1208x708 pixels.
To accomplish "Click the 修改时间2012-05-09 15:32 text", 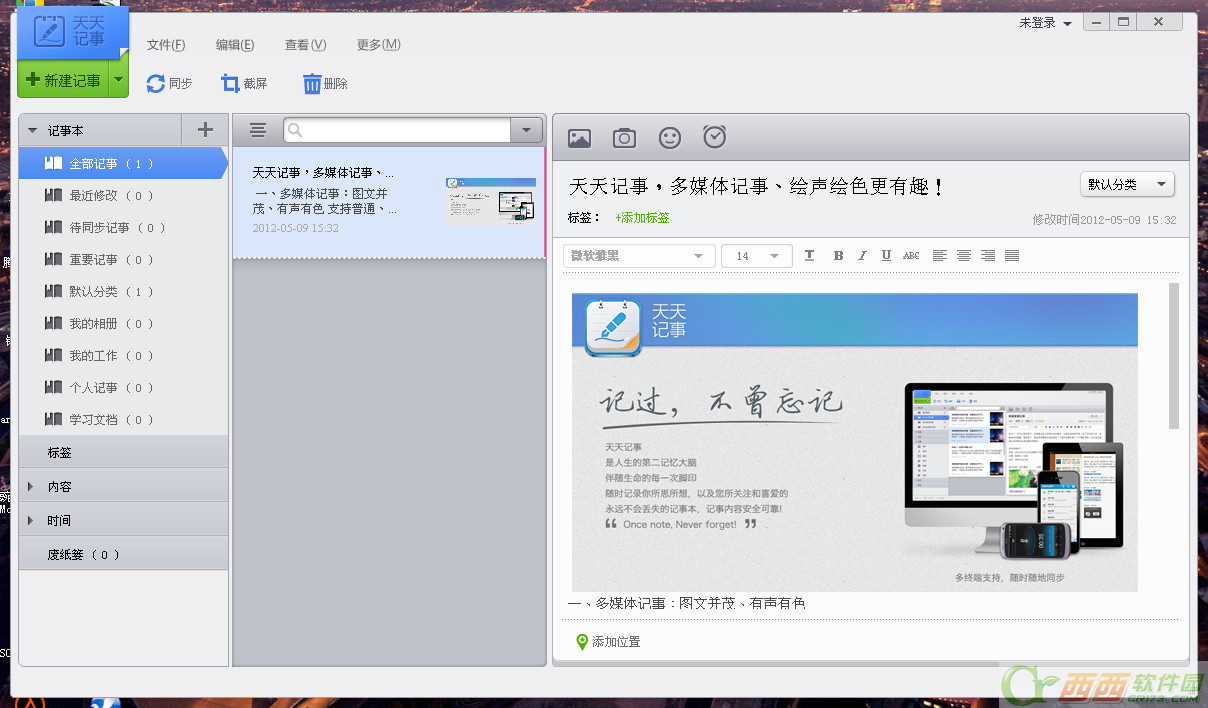I will pyautogui.click(x=1104, y=220).
